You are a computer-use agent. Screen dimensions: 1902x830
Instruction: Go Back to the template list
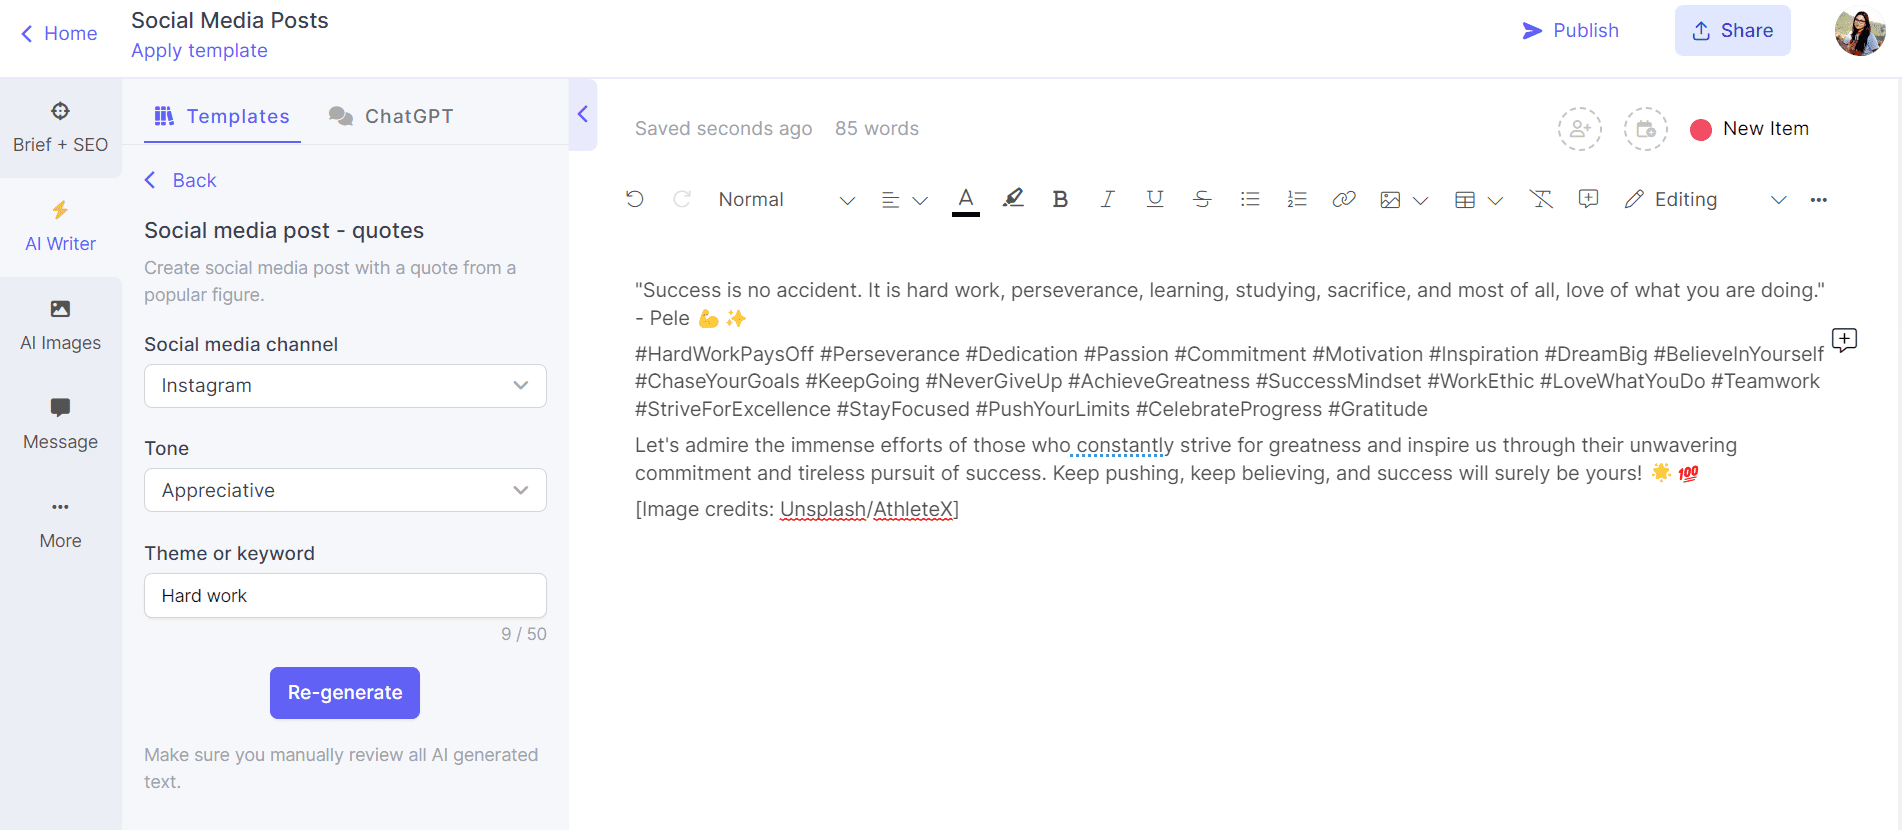point(181,180)
